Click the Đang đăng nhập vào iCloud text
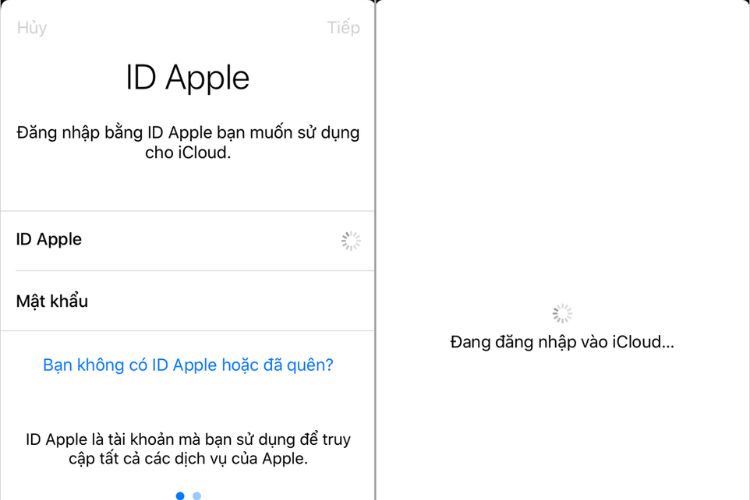 coord(562,342)
